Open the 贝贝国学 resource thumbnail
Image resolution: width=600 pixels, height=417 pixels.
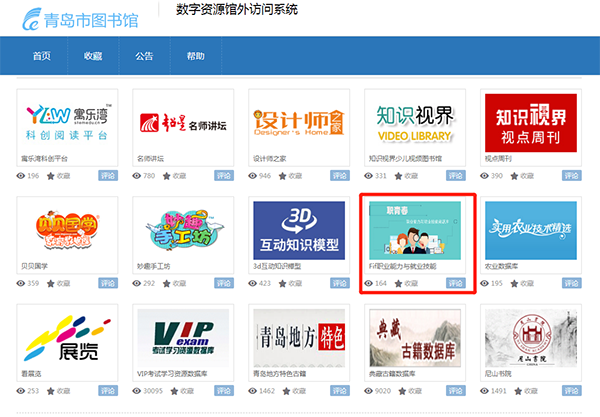(x=67, y=230)
